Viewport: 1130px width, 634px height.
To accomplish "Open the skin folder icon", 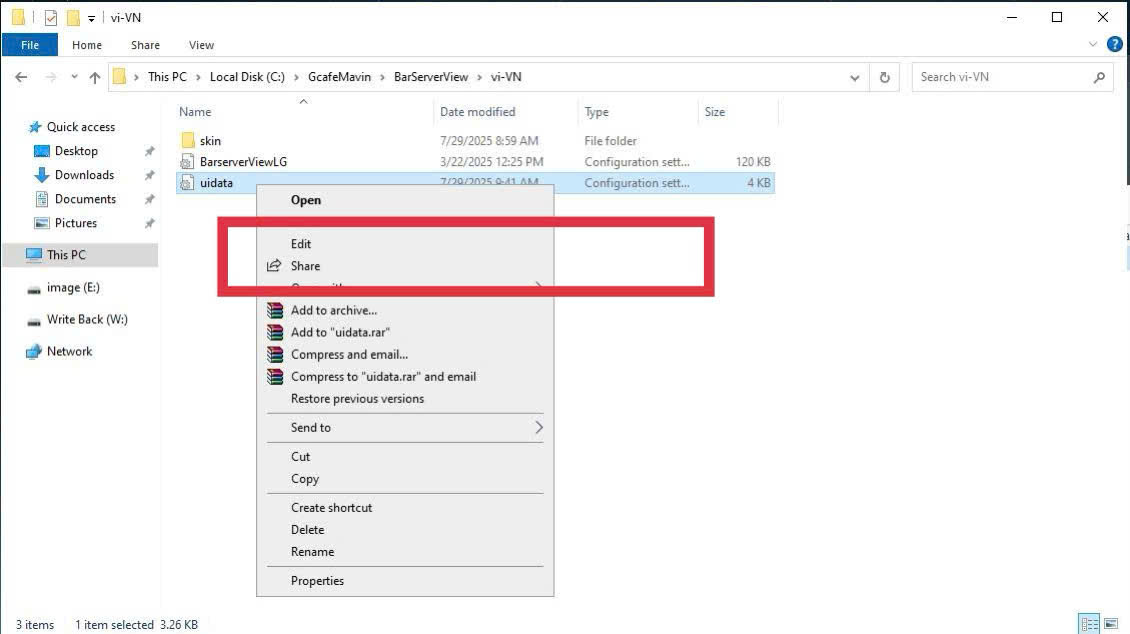I will [x=187, y=141].
